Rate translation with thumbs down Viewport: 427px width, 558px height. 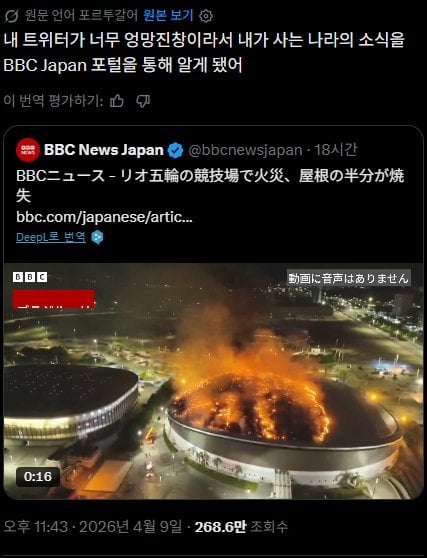coord(143,101)
